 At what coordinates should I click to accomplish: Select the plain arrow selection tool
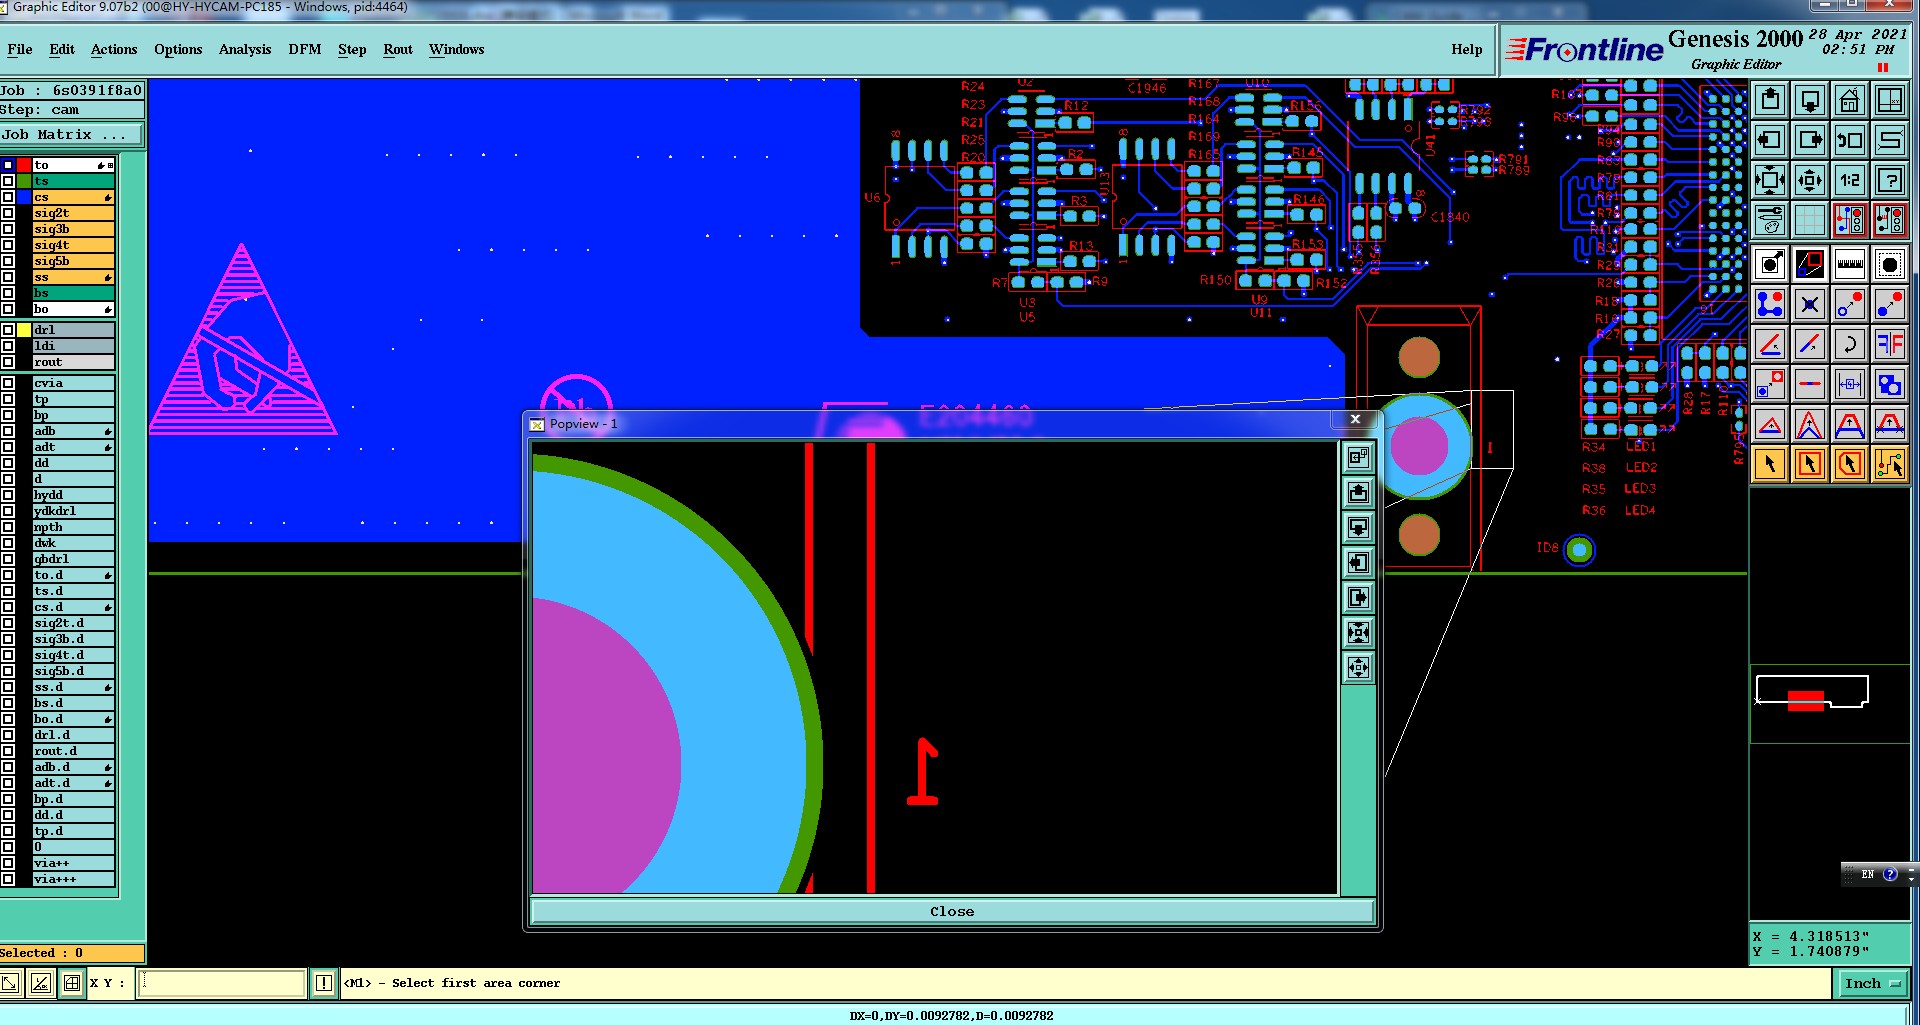[x=1770, y=464]
